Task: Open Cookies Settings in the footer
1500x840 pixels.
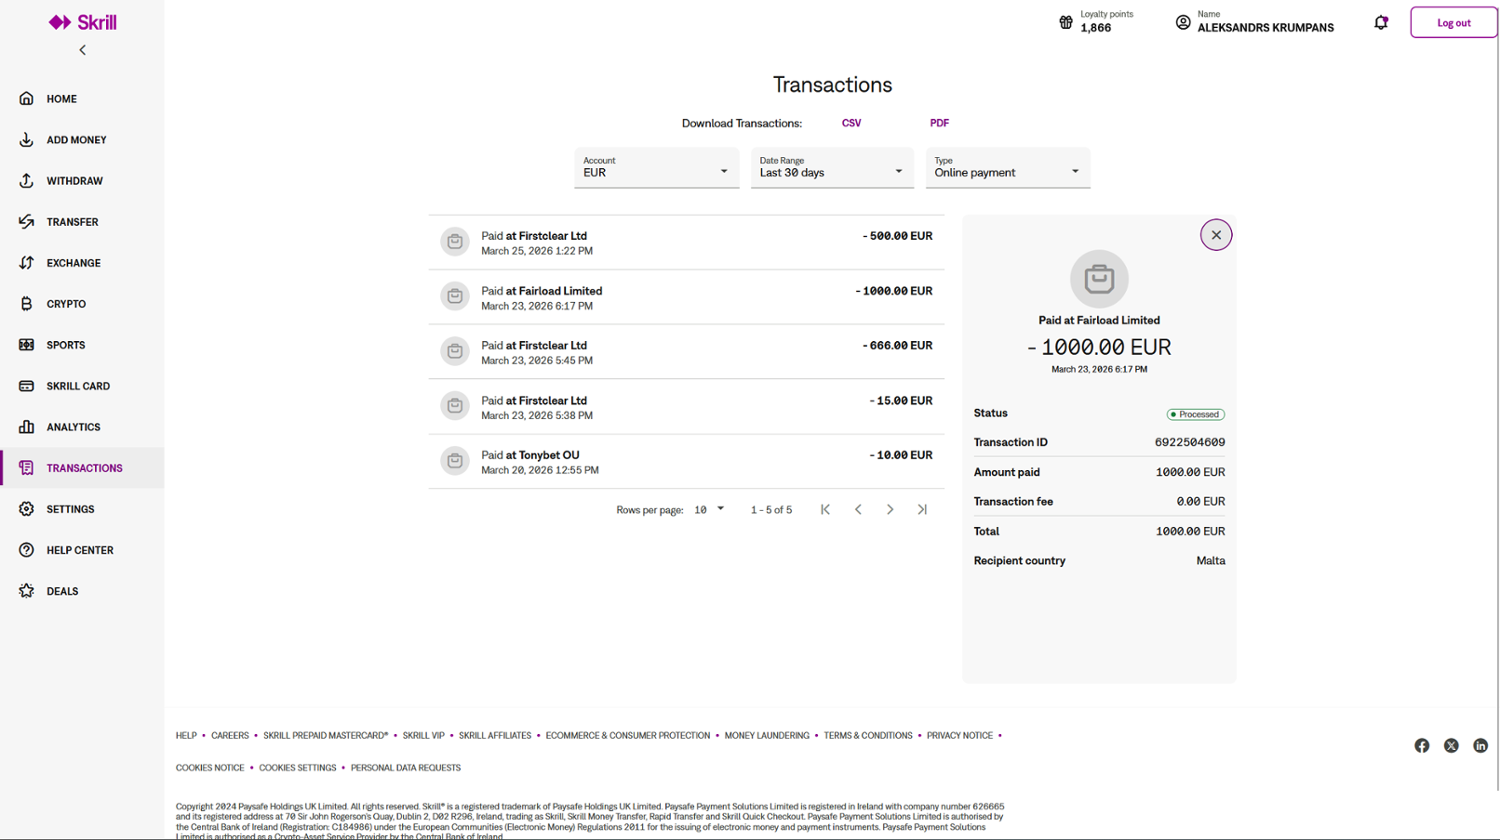Action: [x=298, y=768]
